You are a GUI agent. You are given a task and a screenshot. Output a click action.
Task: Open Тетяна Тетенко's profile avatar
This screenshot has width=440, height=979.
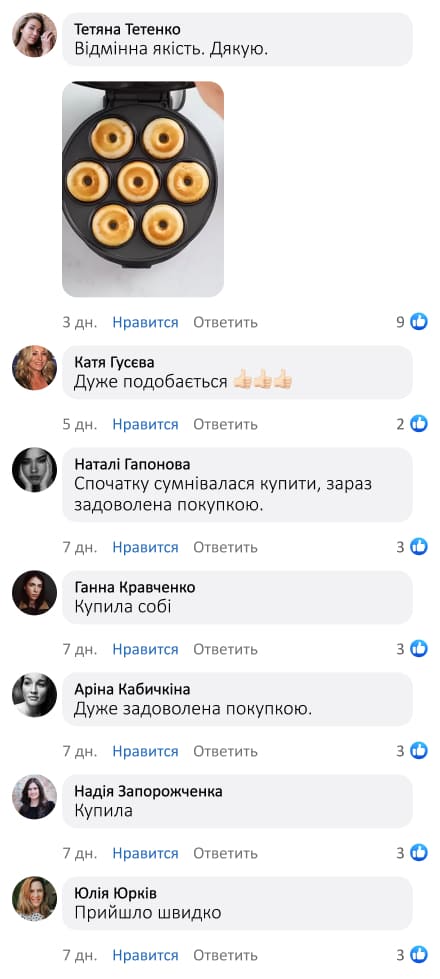tap(34, 34)
